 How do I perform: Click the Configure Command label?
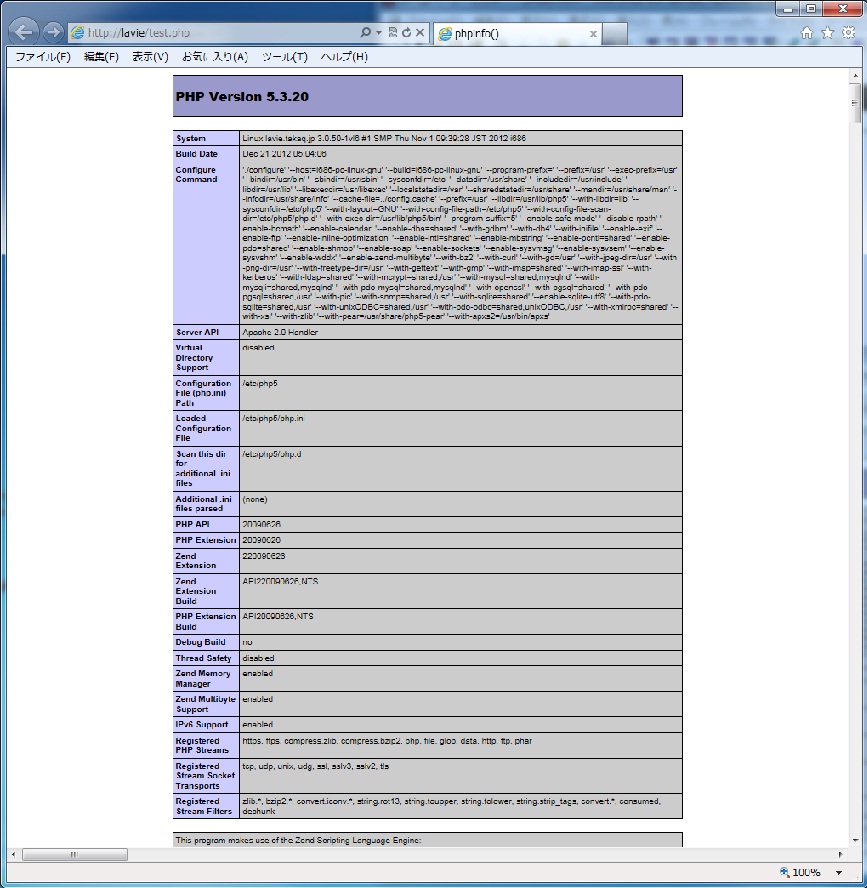pyautogui.click(x=196, y=174)
